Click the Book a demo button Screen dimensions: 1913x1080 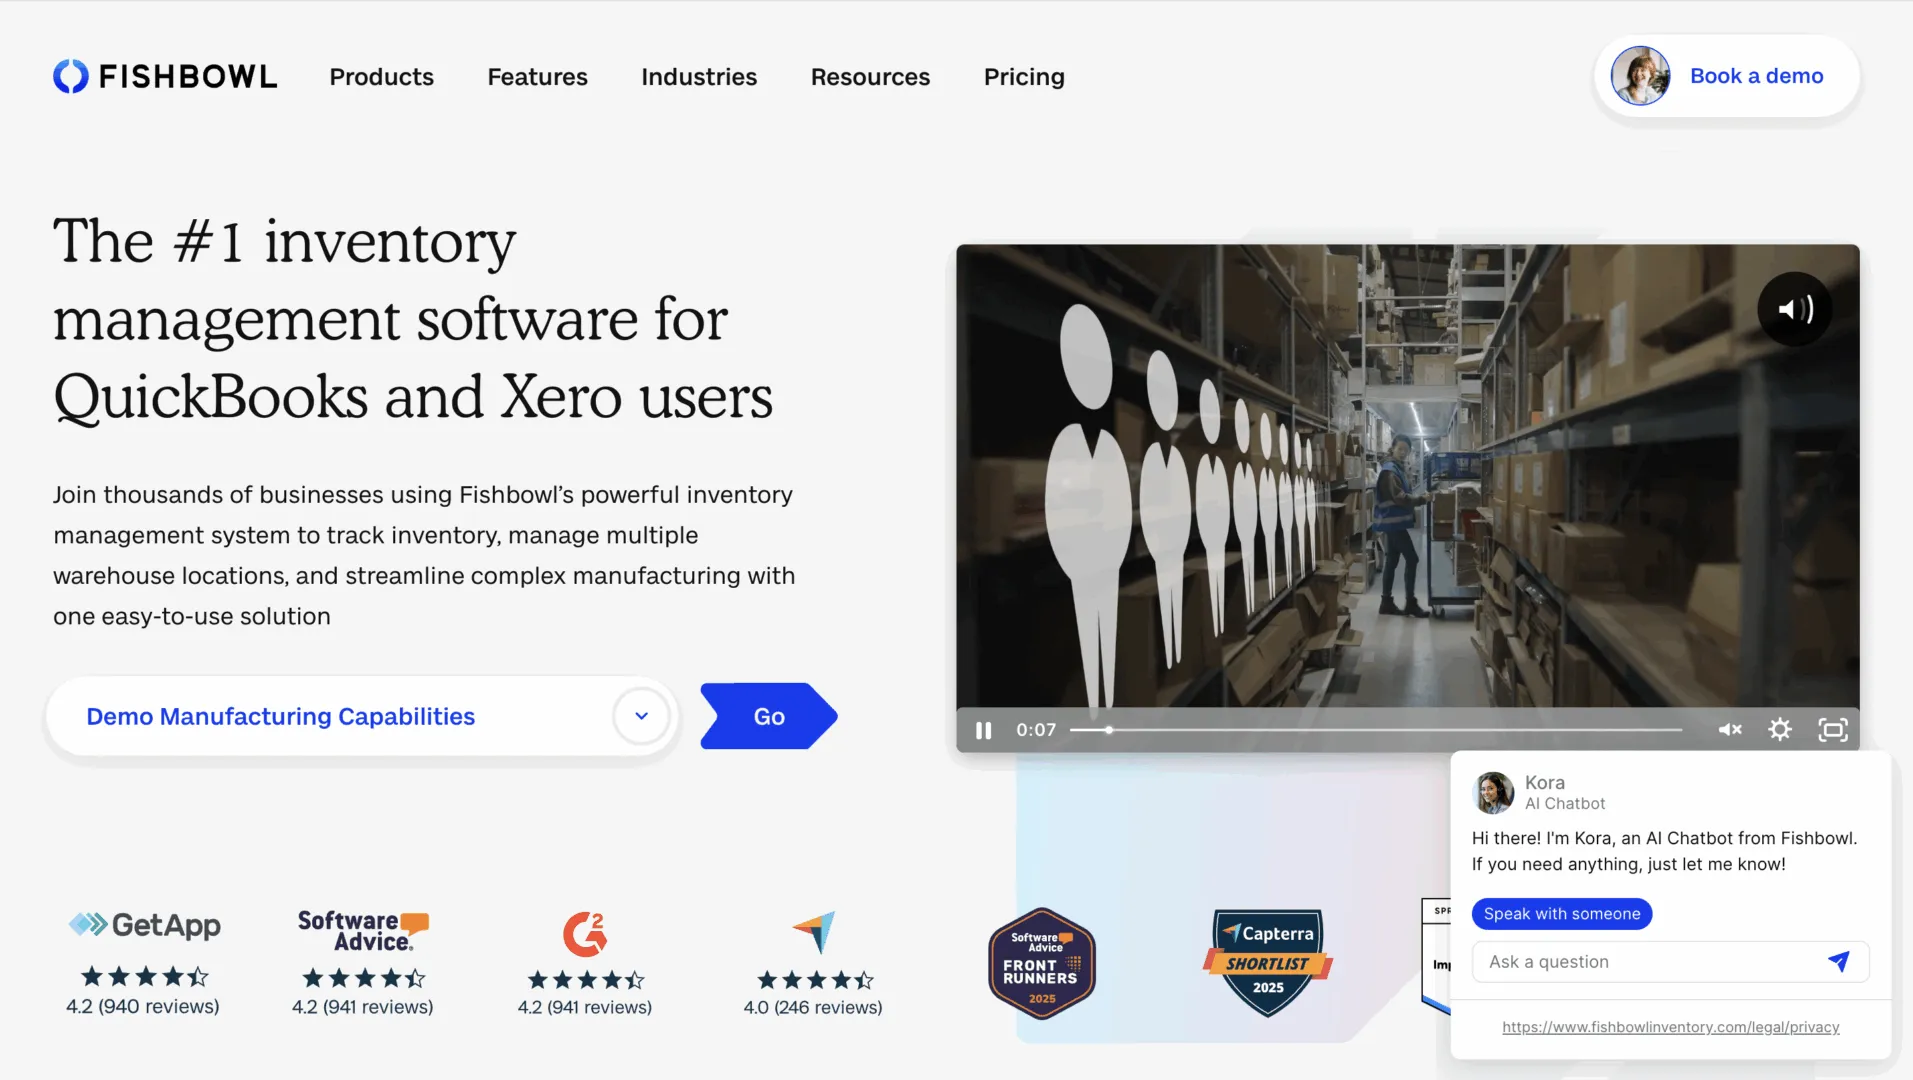tap(1727, 76)
